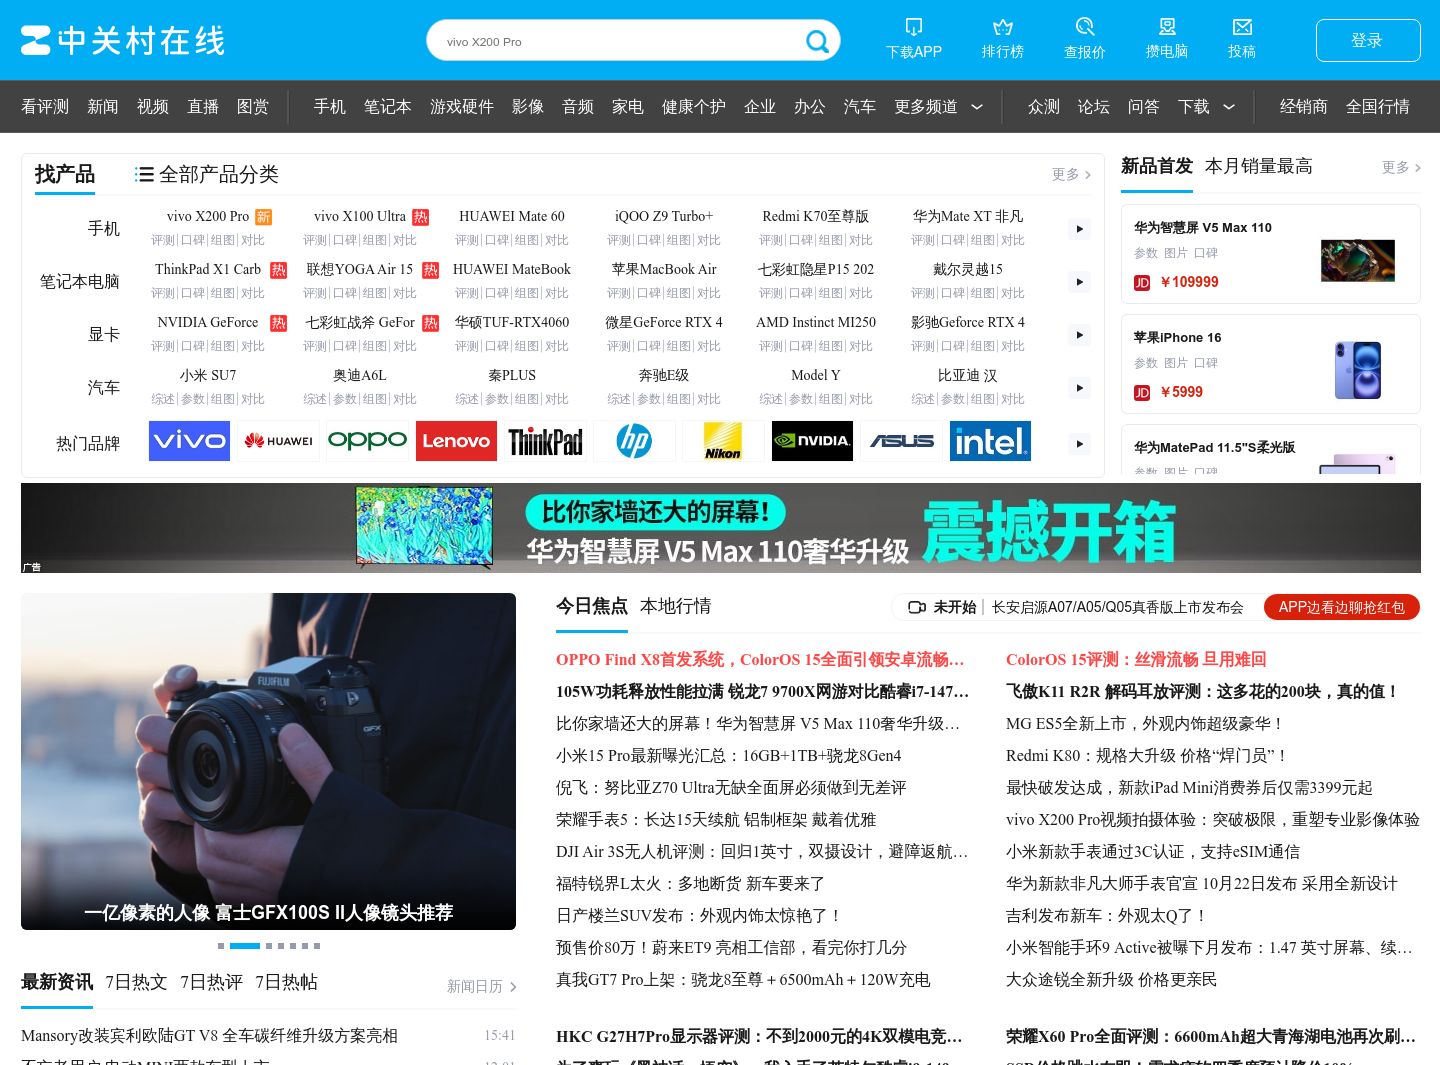Click the 登录 login button
1440x1065 pixels.
(1368, 41)
